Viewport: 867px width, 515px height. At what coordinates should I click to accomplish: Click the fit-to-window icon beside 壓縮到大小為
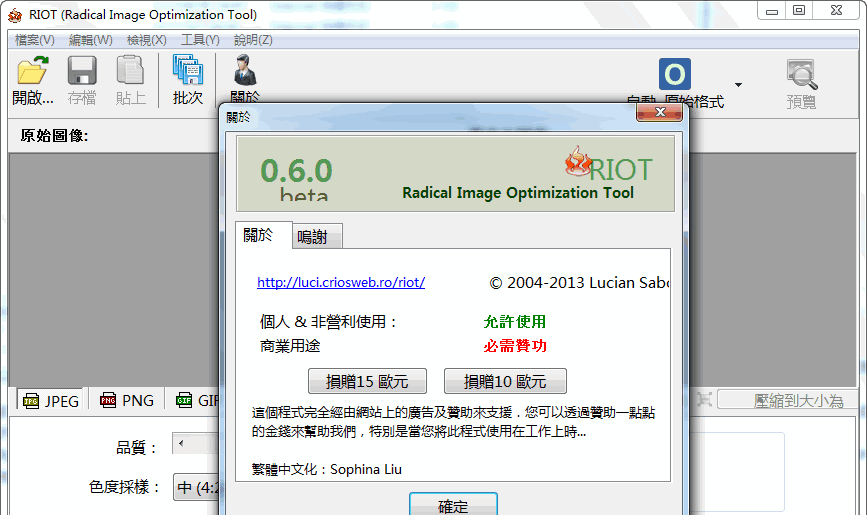pyautogui.click(x=704, y=399)
